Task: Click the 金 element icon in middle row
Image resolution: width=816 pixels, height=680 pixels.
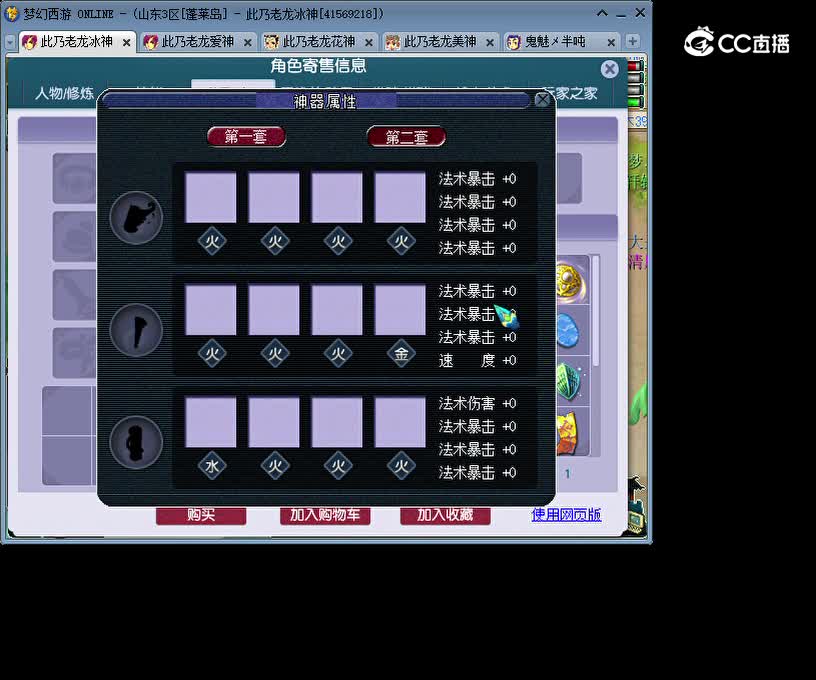Action: click(x=401, y=353)
